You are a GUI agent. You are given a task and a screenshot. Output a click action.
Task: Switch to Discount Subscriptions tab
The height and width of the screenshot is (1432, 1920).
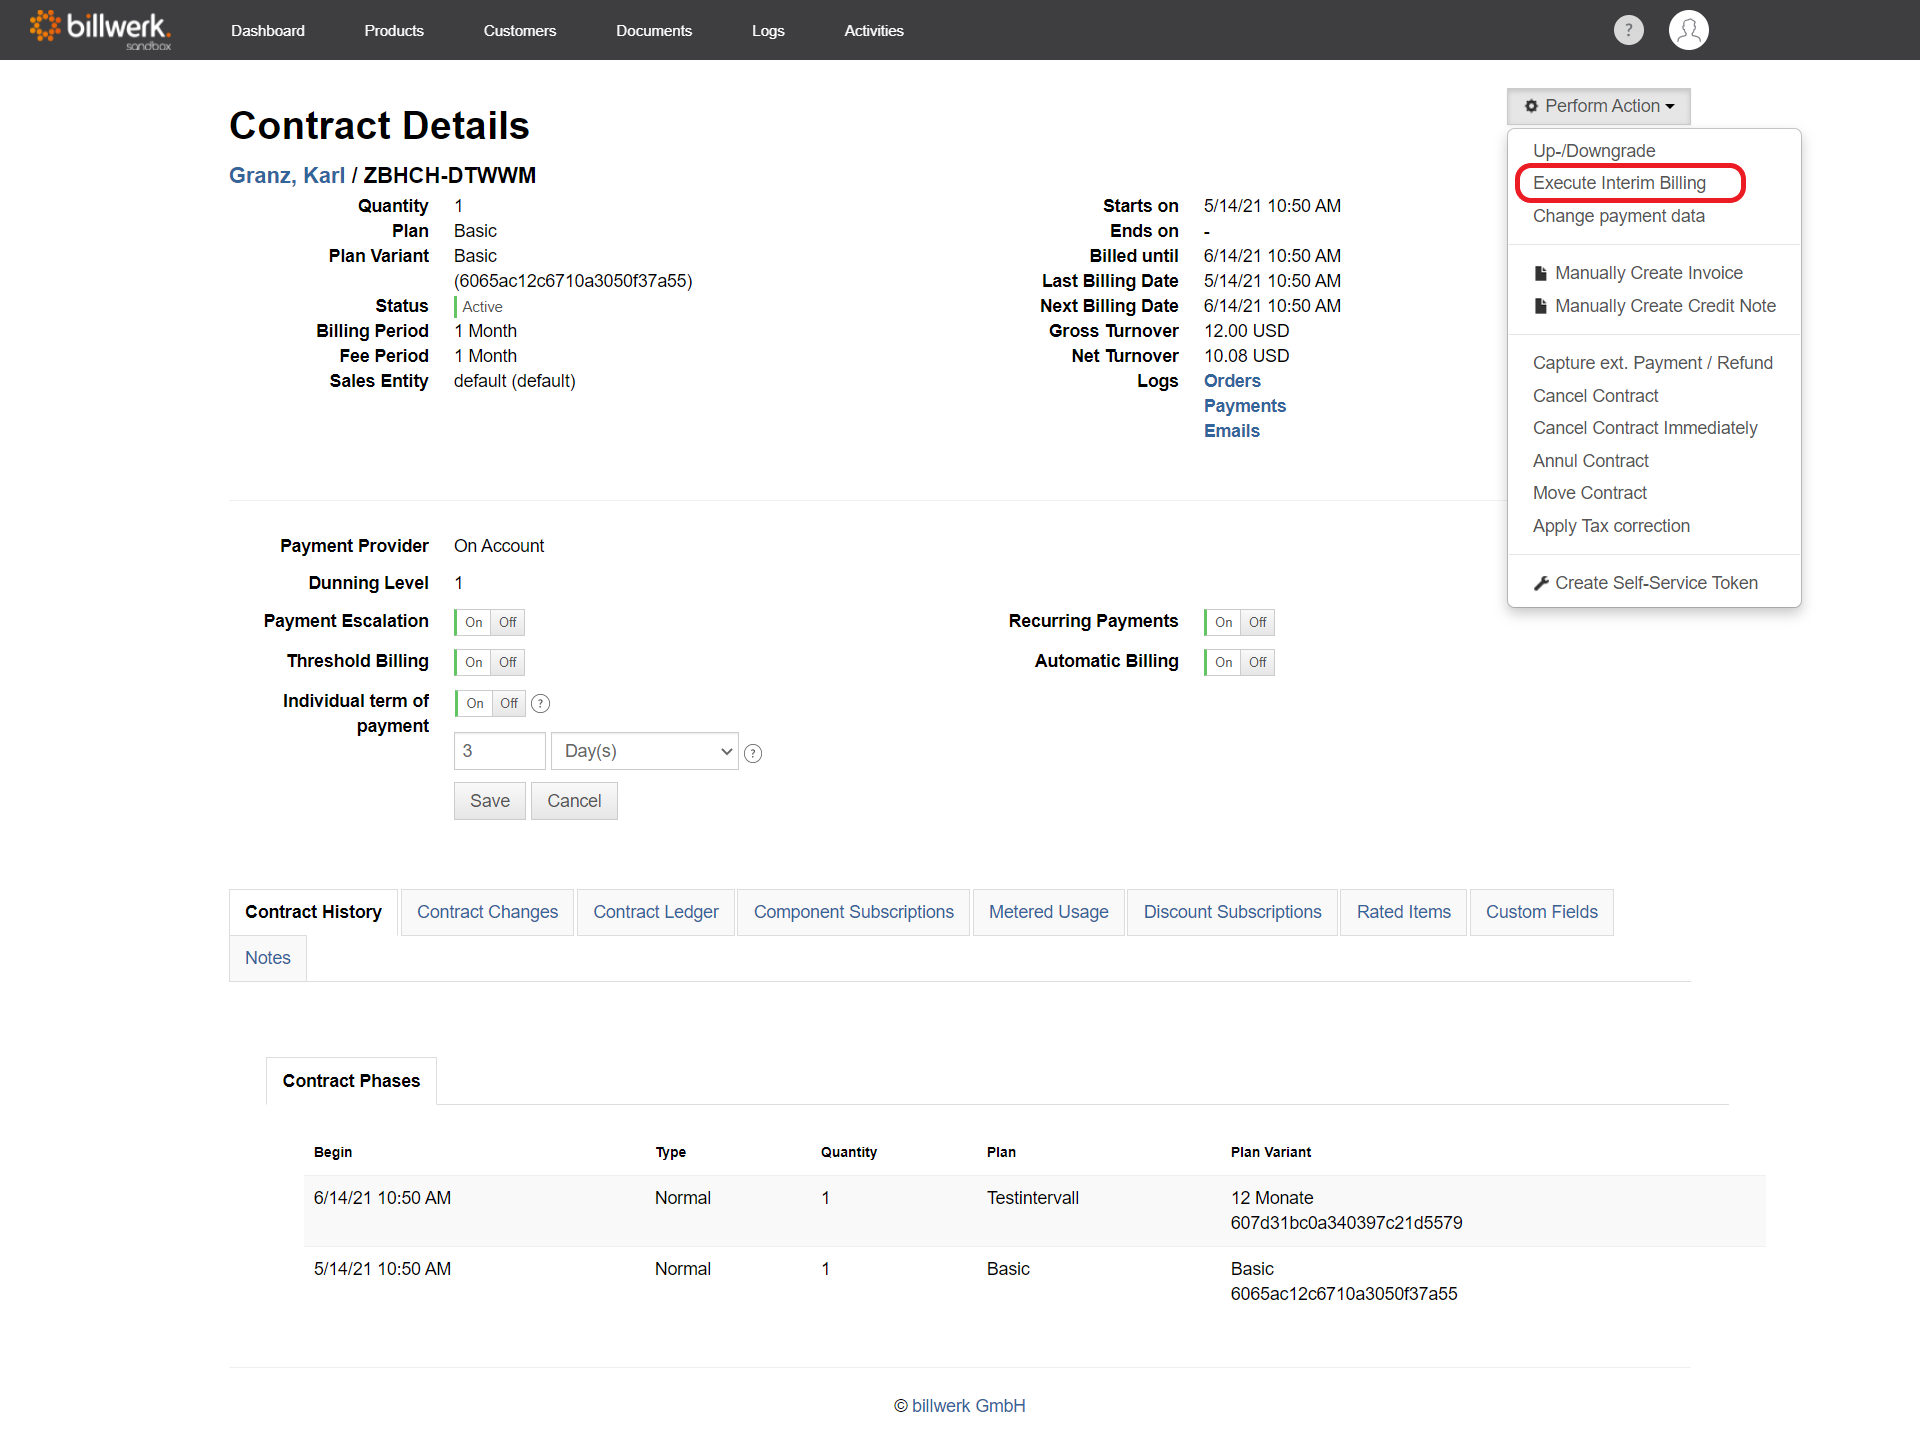[x=1233, y=912]
